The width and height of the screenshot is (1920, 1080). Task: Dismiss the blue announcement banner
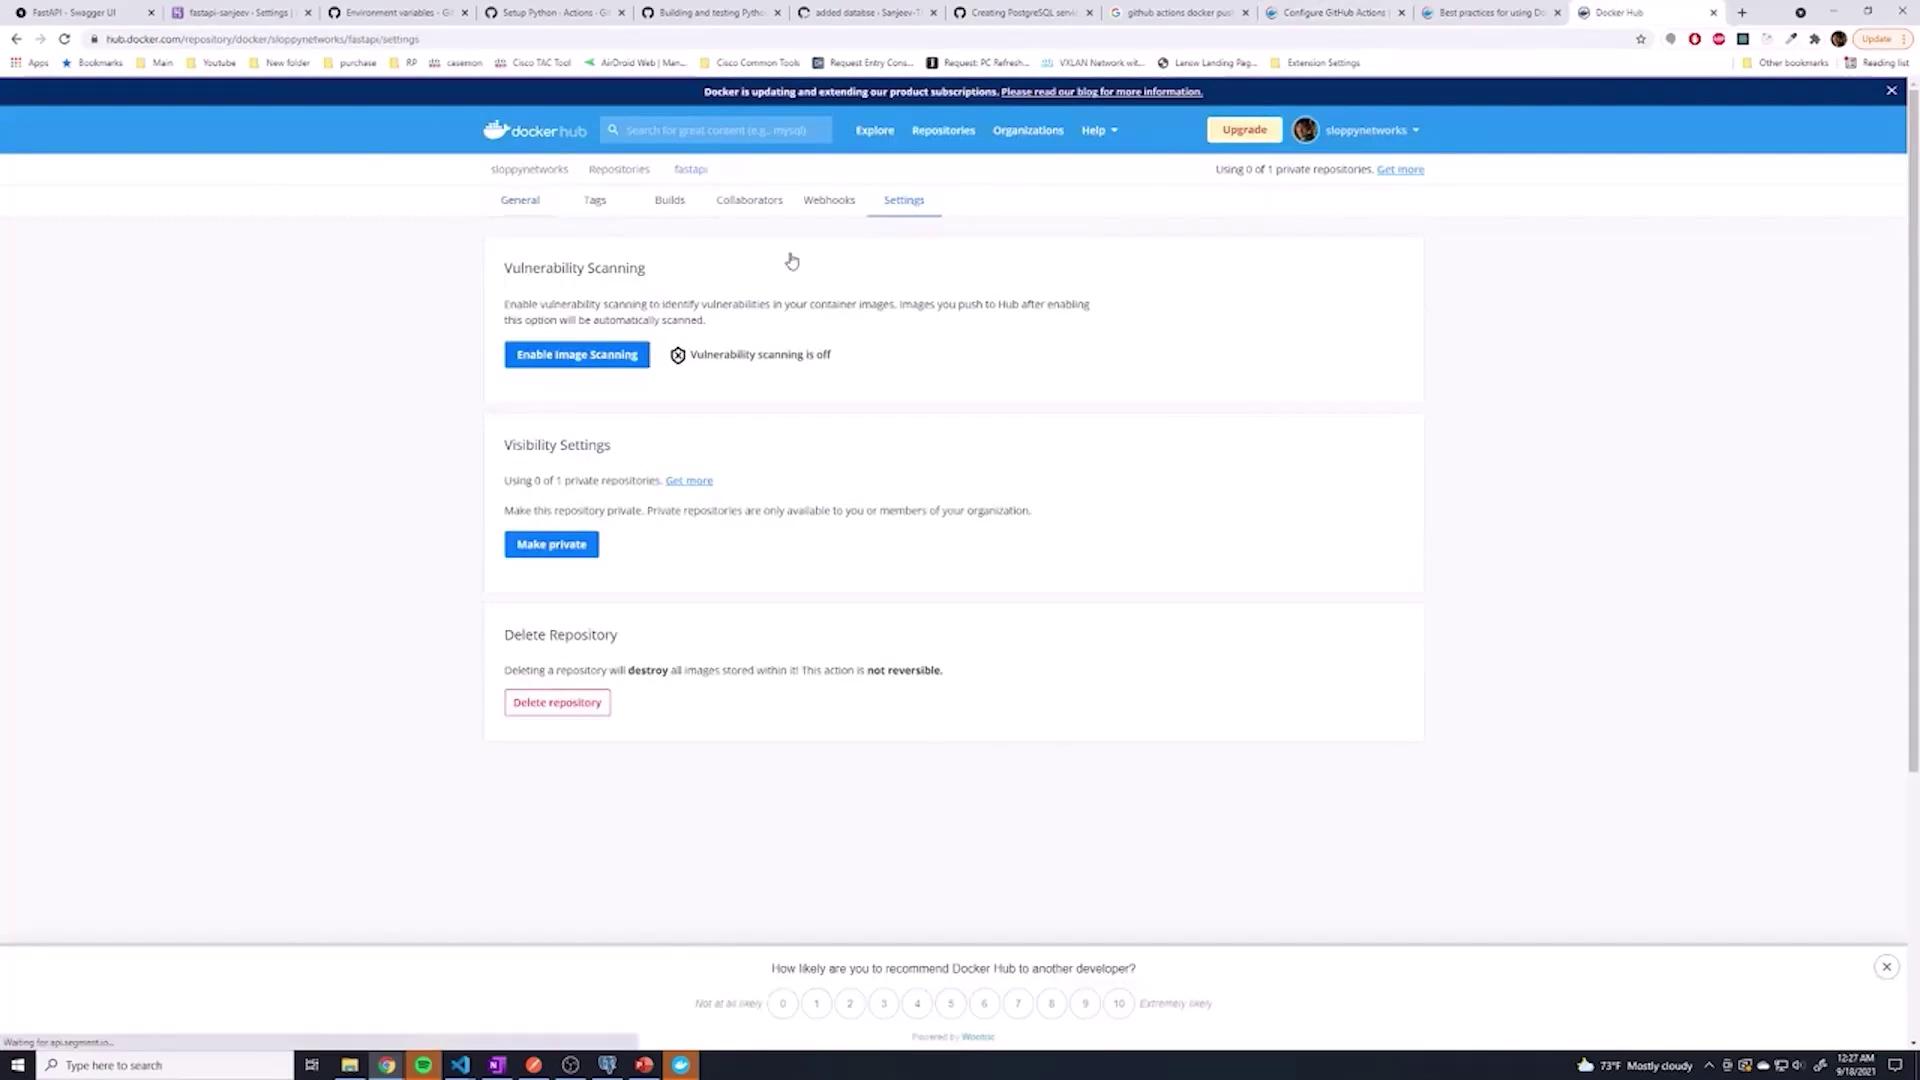click(x=1891, y=91)
